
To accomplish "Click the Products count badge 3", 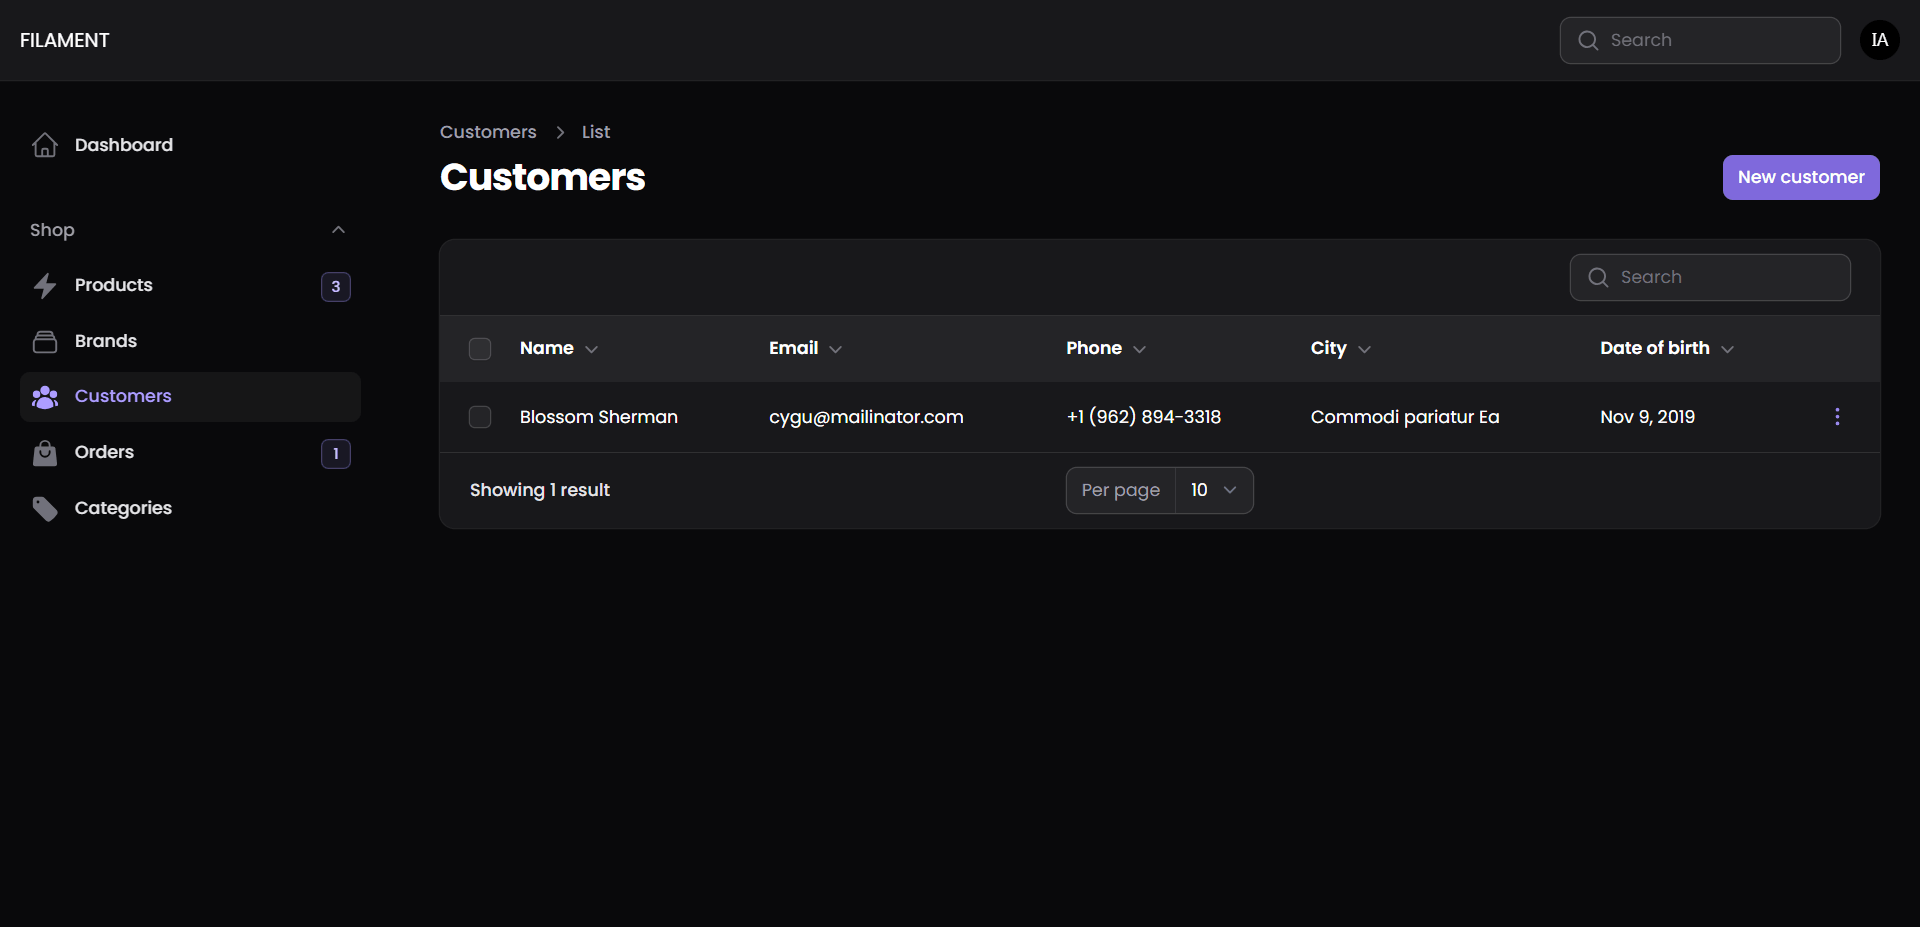I will pyautogui.click(x=336, y=287).
